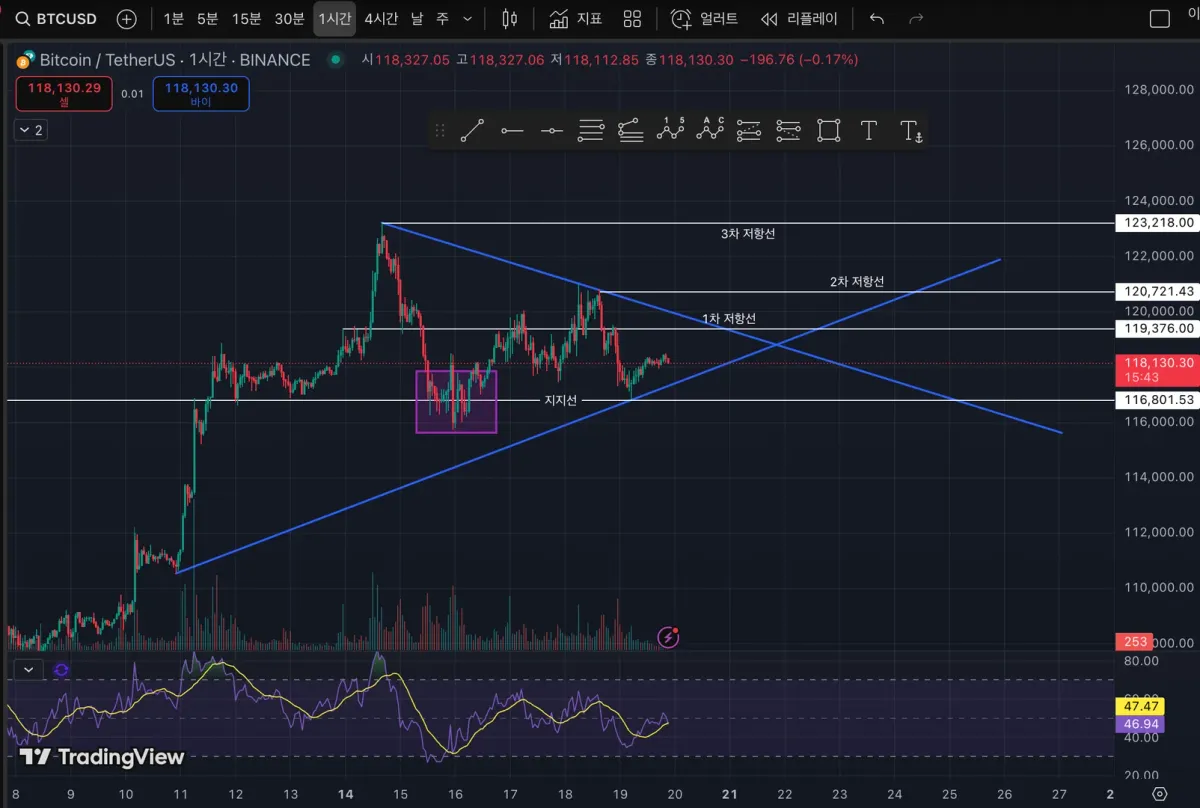This screenshot has width=1200, height=808.
Task: Open the layout grid templates icon
Action: click(632, 18)
